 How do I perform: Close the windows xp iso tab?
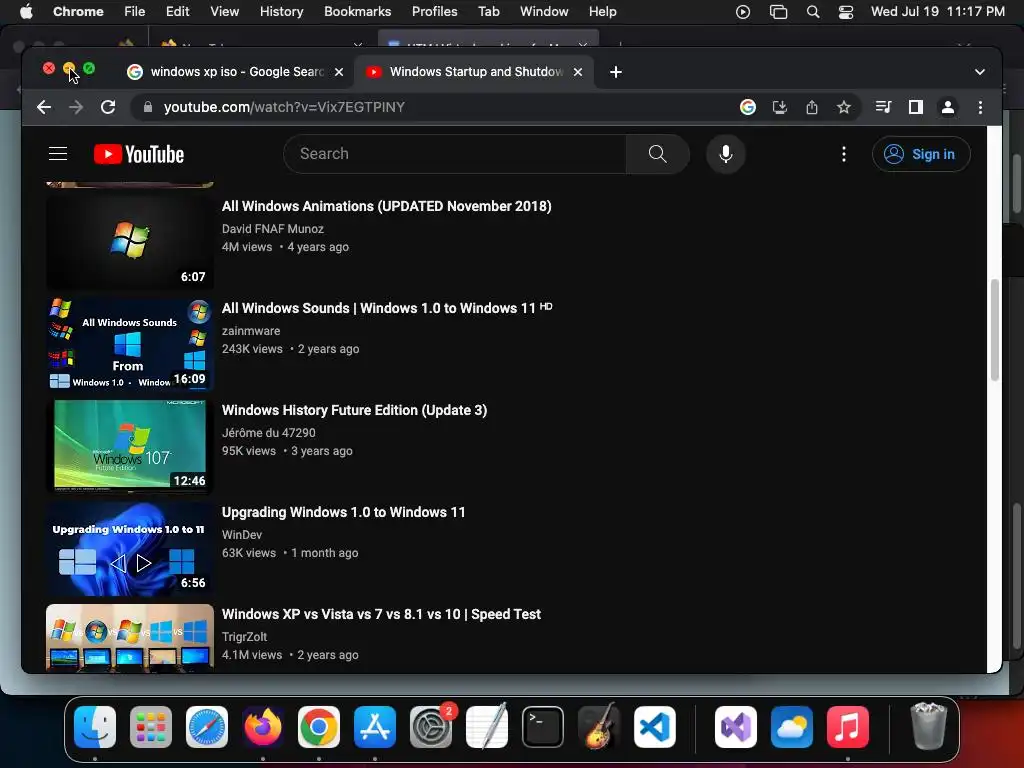pyautogui.click(x=339, y=72)
